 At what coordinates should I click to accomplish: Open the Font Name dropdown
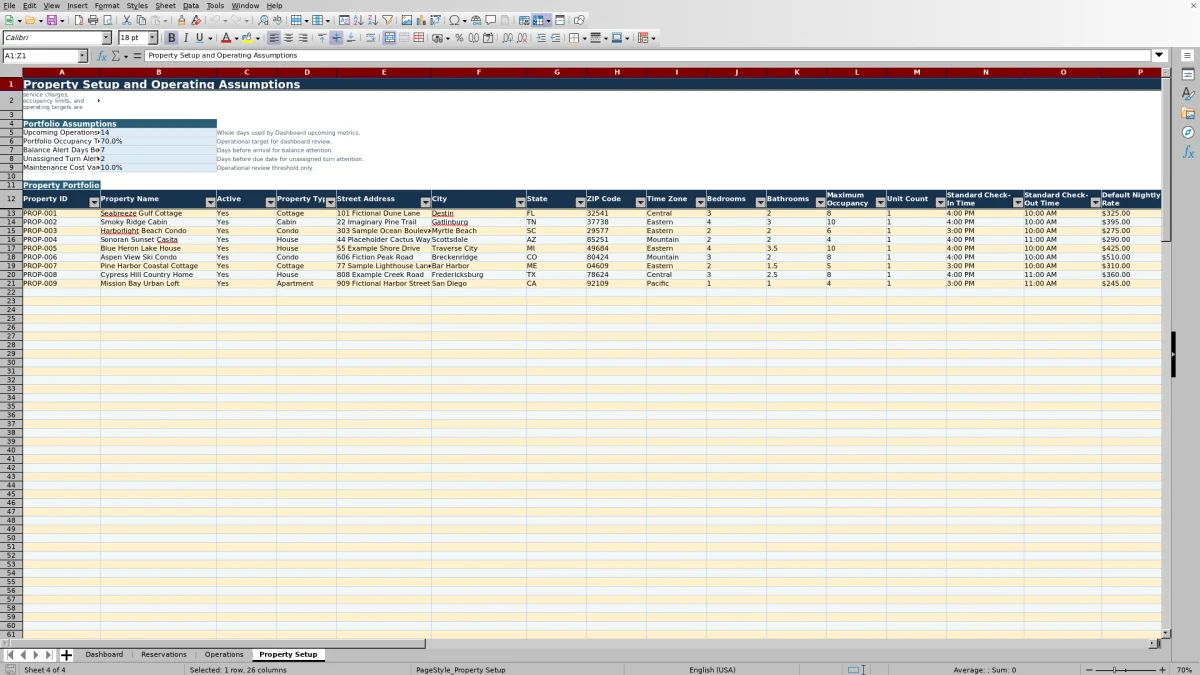pos(107,38)
